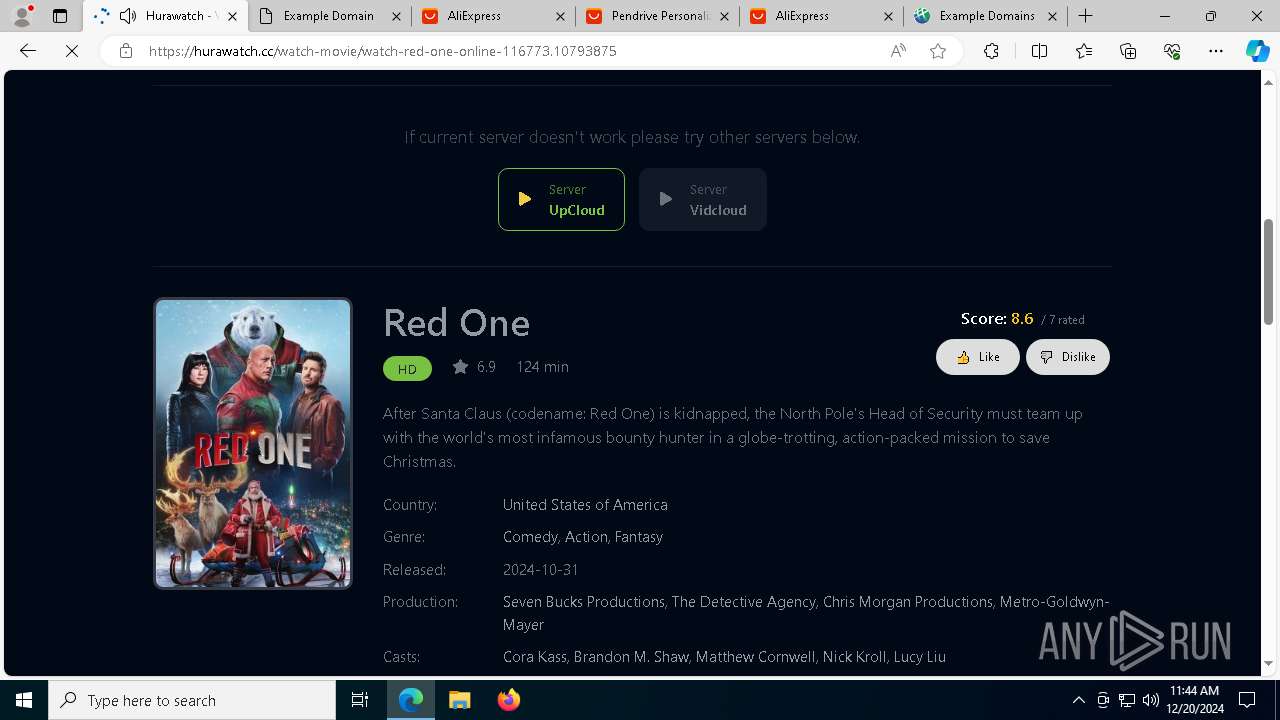
Task: Switch to the first AliExpress tab
Action: [x=493, y=16]
